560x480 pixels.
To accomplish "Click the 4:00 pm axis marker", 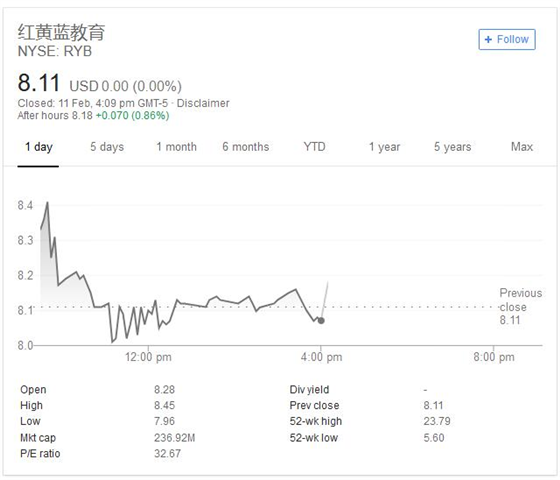I will [321, 357].
